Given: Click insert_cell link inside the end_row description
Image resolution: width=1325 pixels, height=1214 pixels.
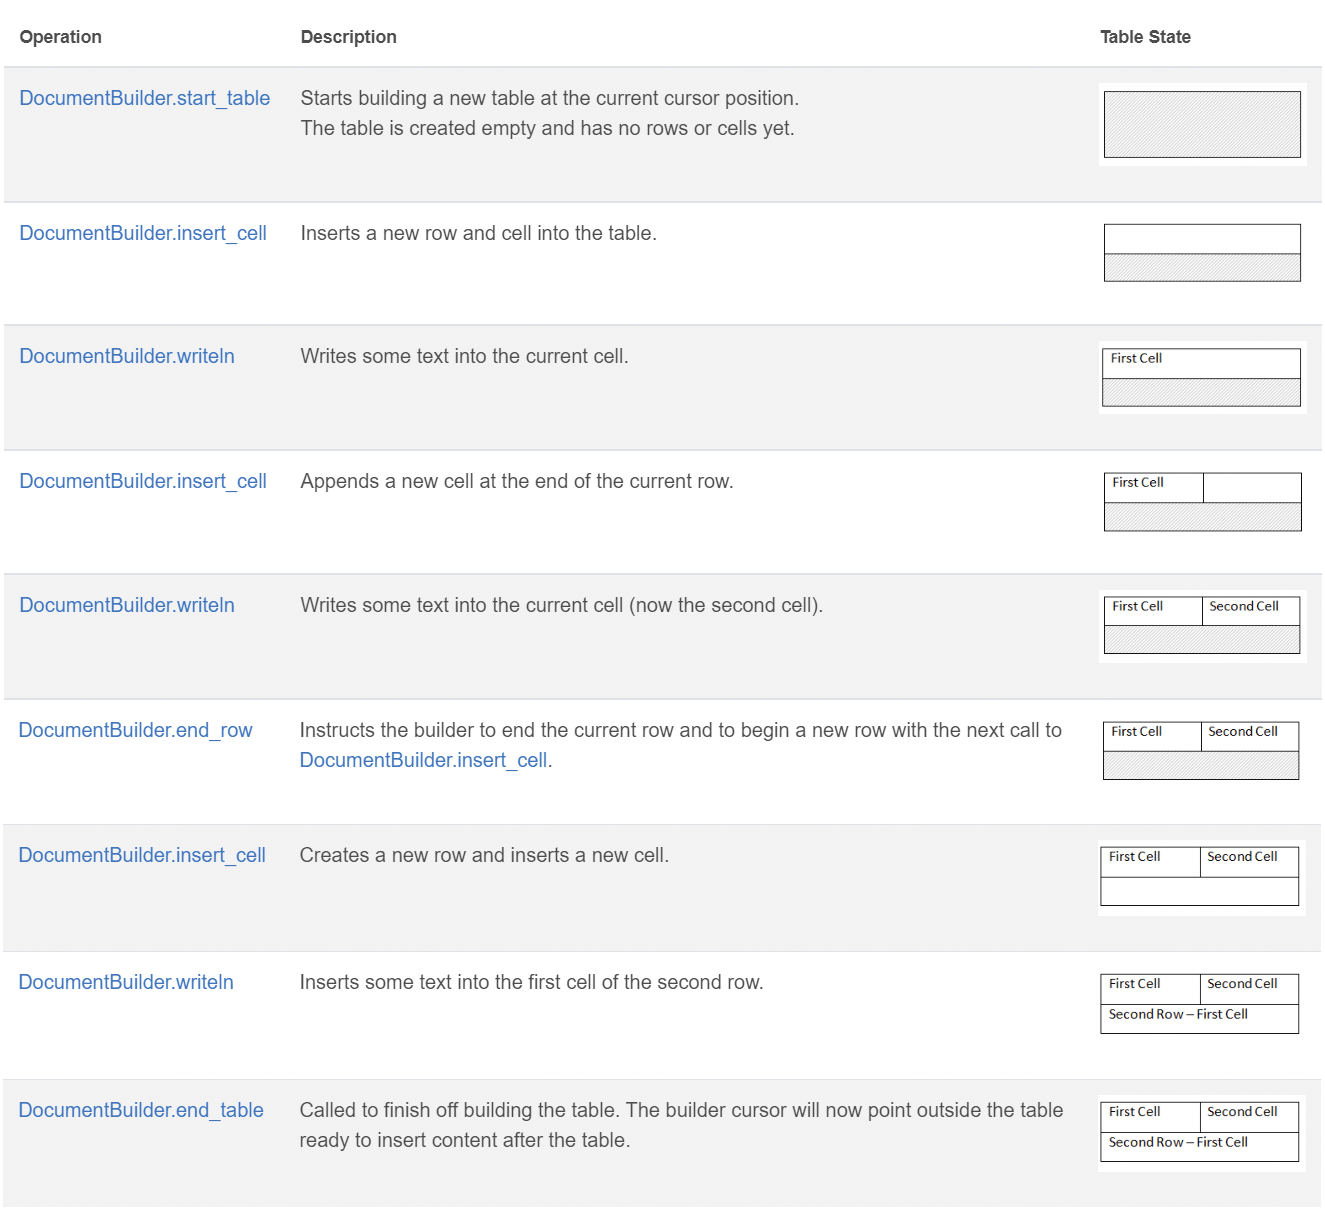Looking at the screenshot, I should [x=423, y=760].
